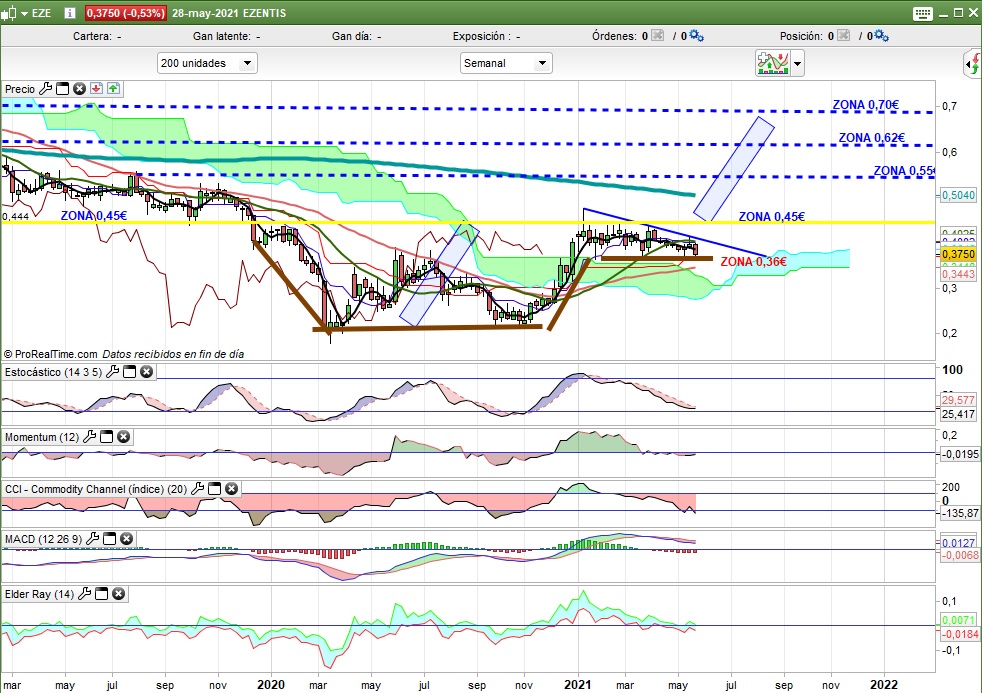Viewport: 984px width, 693px height.
Task: Open CCI indicator wrench settings
Action: [x=198, y=488]
